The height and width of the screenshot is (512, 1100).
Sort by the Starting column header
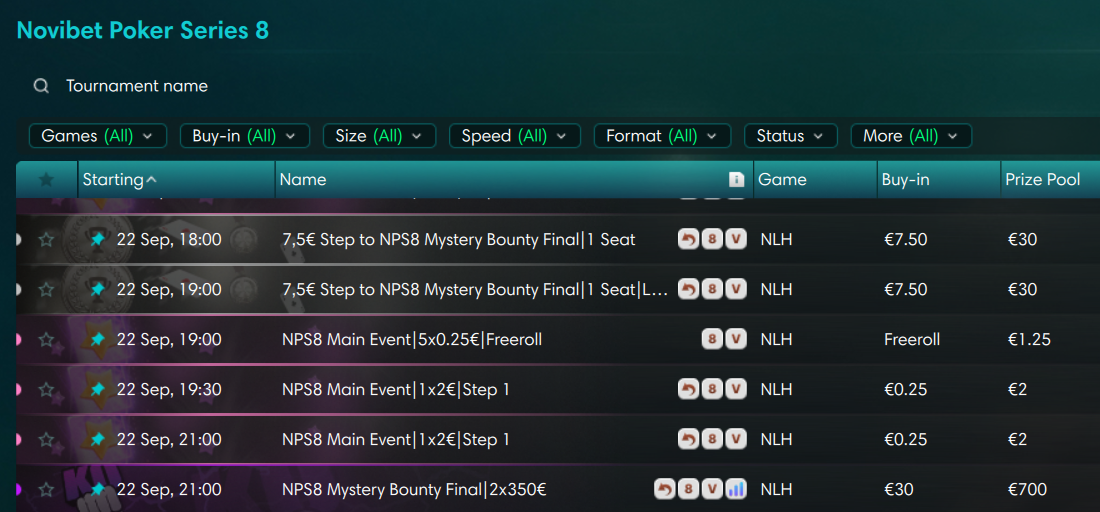[x=120, y=180]
